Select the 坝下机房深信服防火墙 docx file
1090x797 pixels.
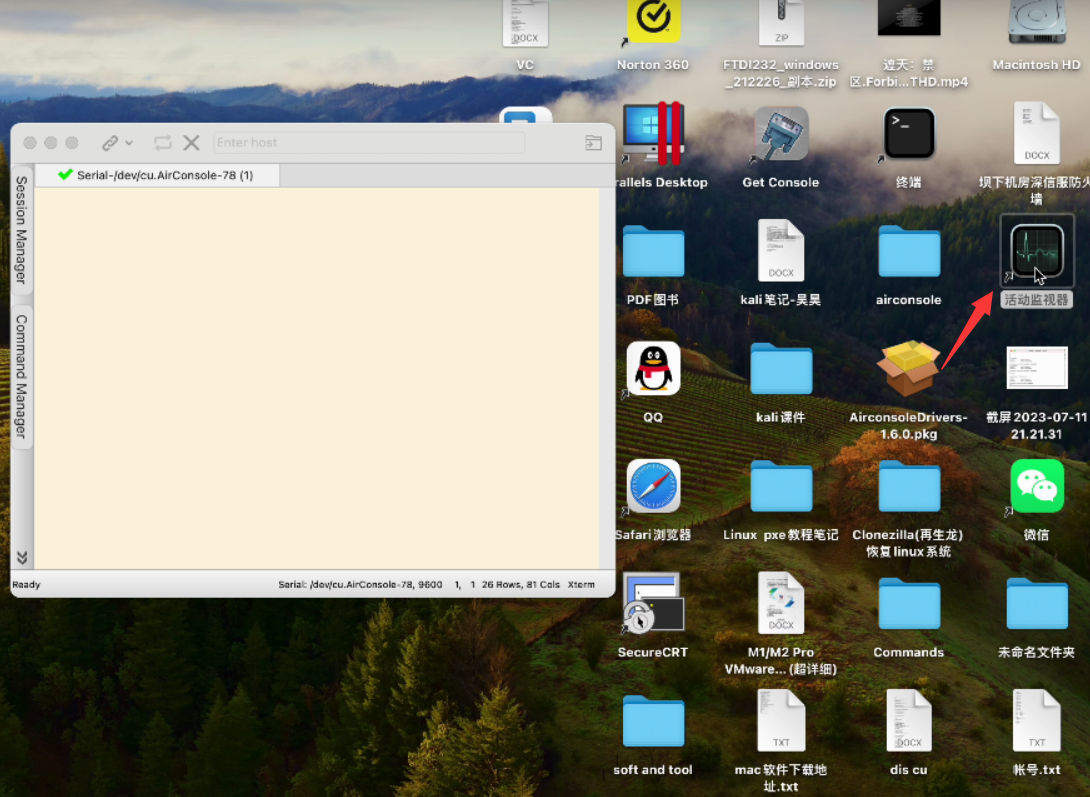tap(1036, 133)
